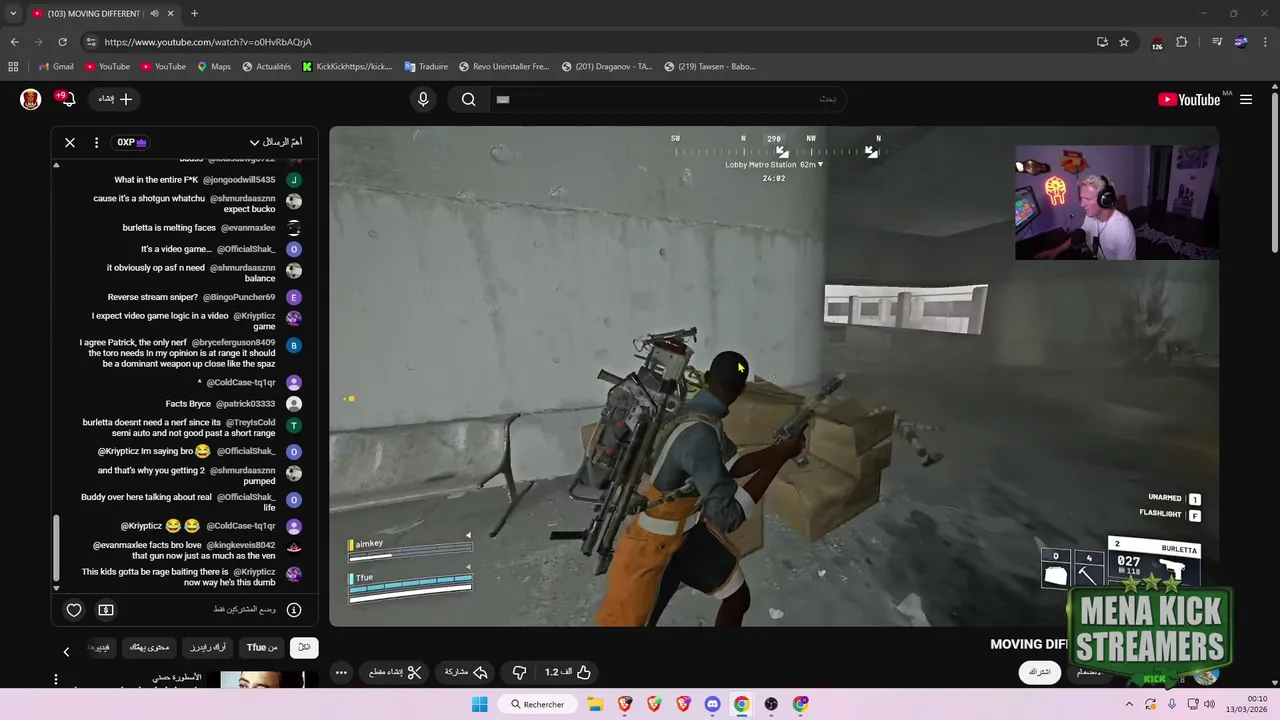Like the video with thumbs up
This screenshot has height=720, width=1280.
pos(567,672)
